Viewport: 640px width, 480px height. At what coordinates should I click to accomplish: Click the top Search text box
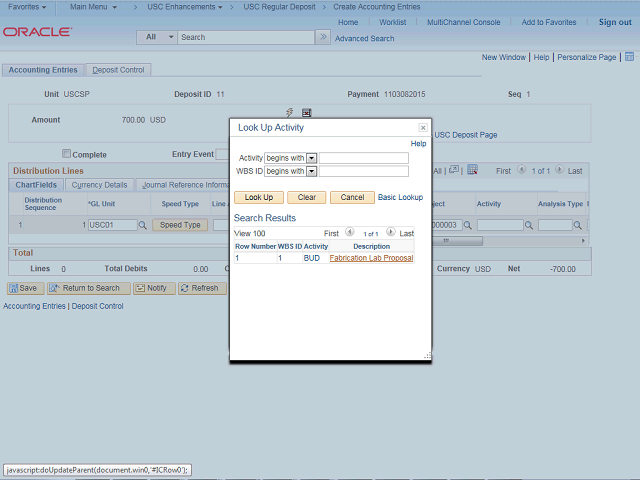[246, 37]
